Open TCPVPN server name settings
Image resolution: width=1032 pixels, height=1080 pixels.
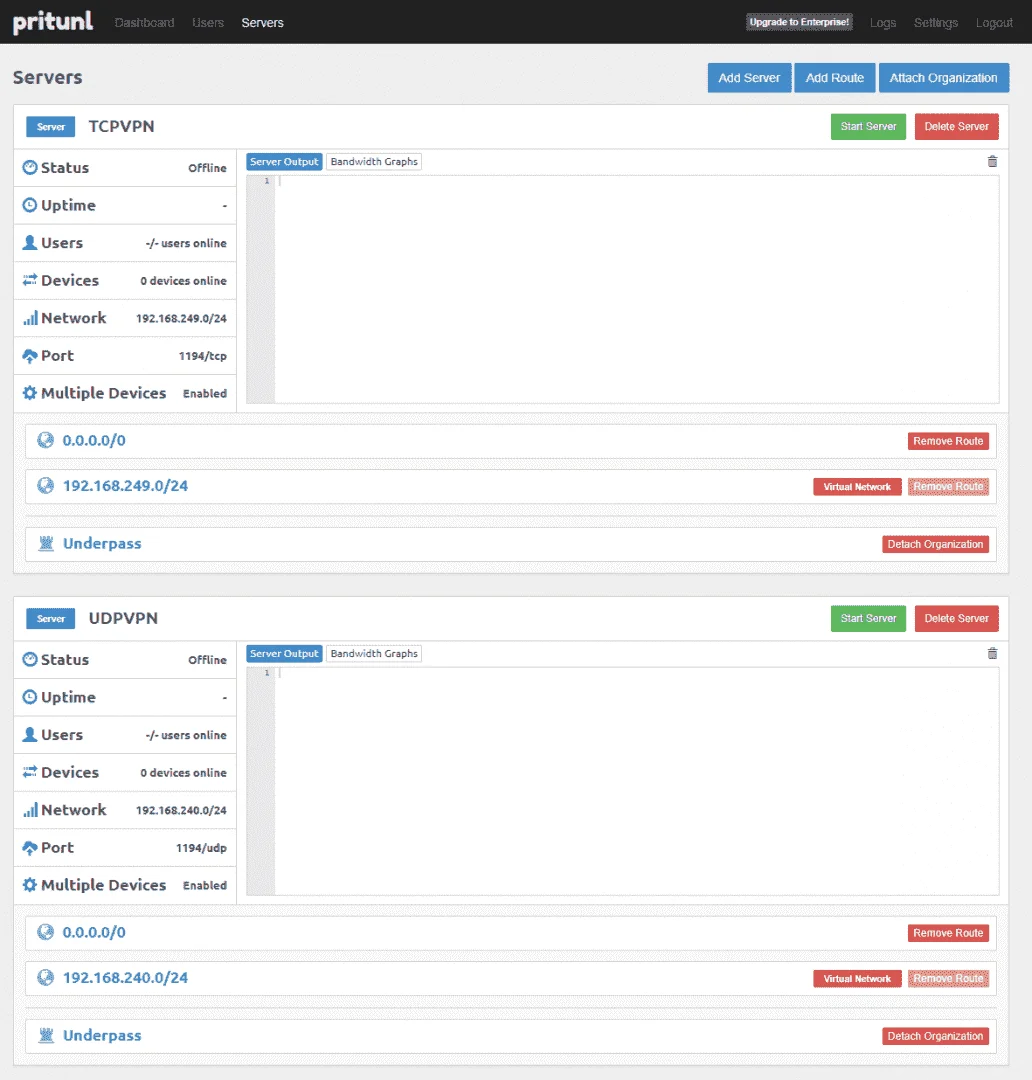(x=121, y=127)
